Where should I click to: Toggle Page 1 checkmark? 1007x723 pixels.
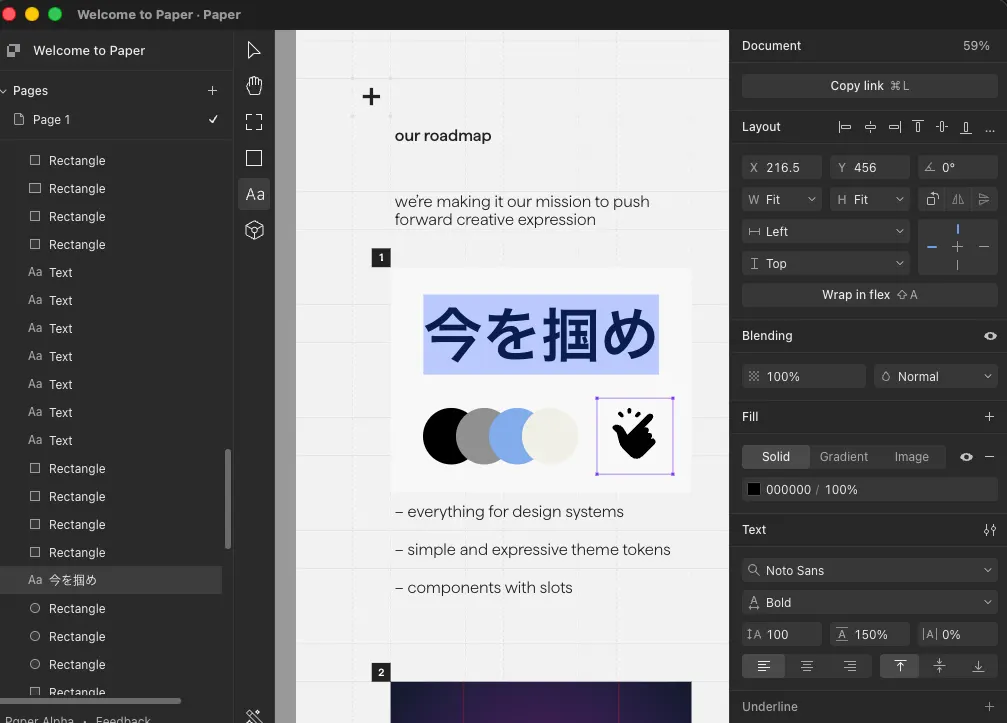pyautogui.click(x=213, y=119)
